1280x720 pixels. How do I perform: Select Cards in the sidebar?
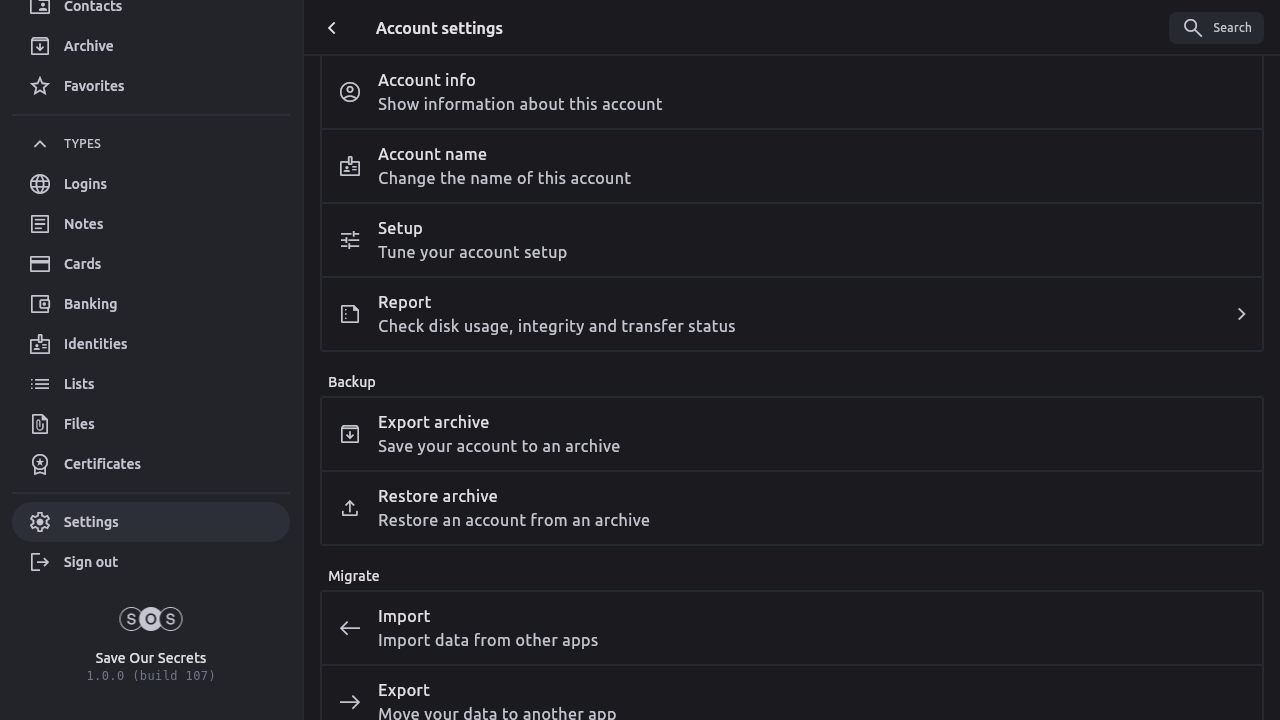pyautogui.click(x=82, y=264)
